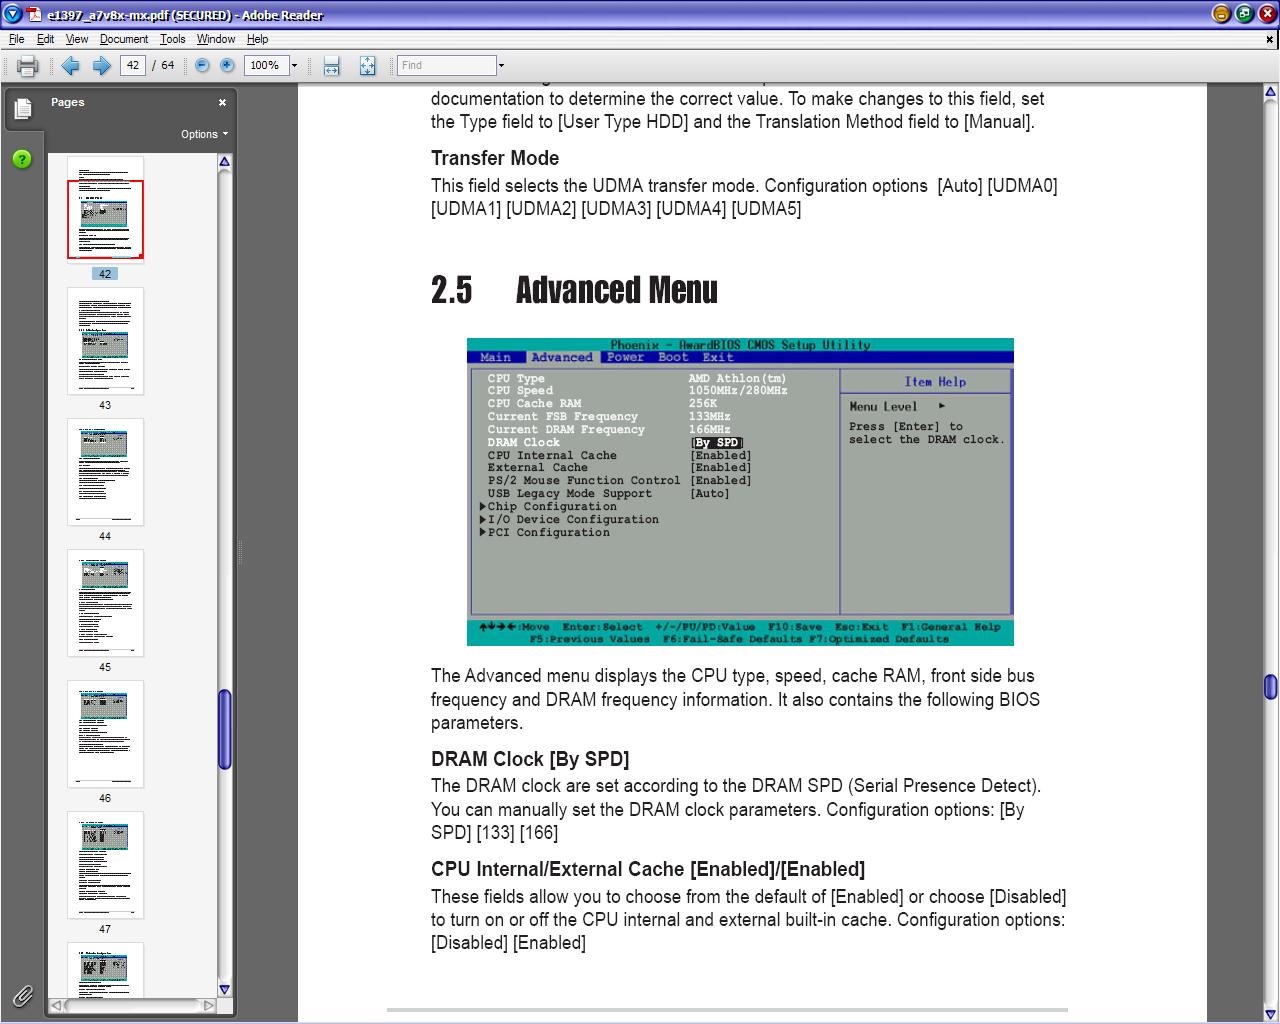Screen dimensions: 1280x1024
Task: Close document with X on menu bar
Action: (x=1270, y=40)
